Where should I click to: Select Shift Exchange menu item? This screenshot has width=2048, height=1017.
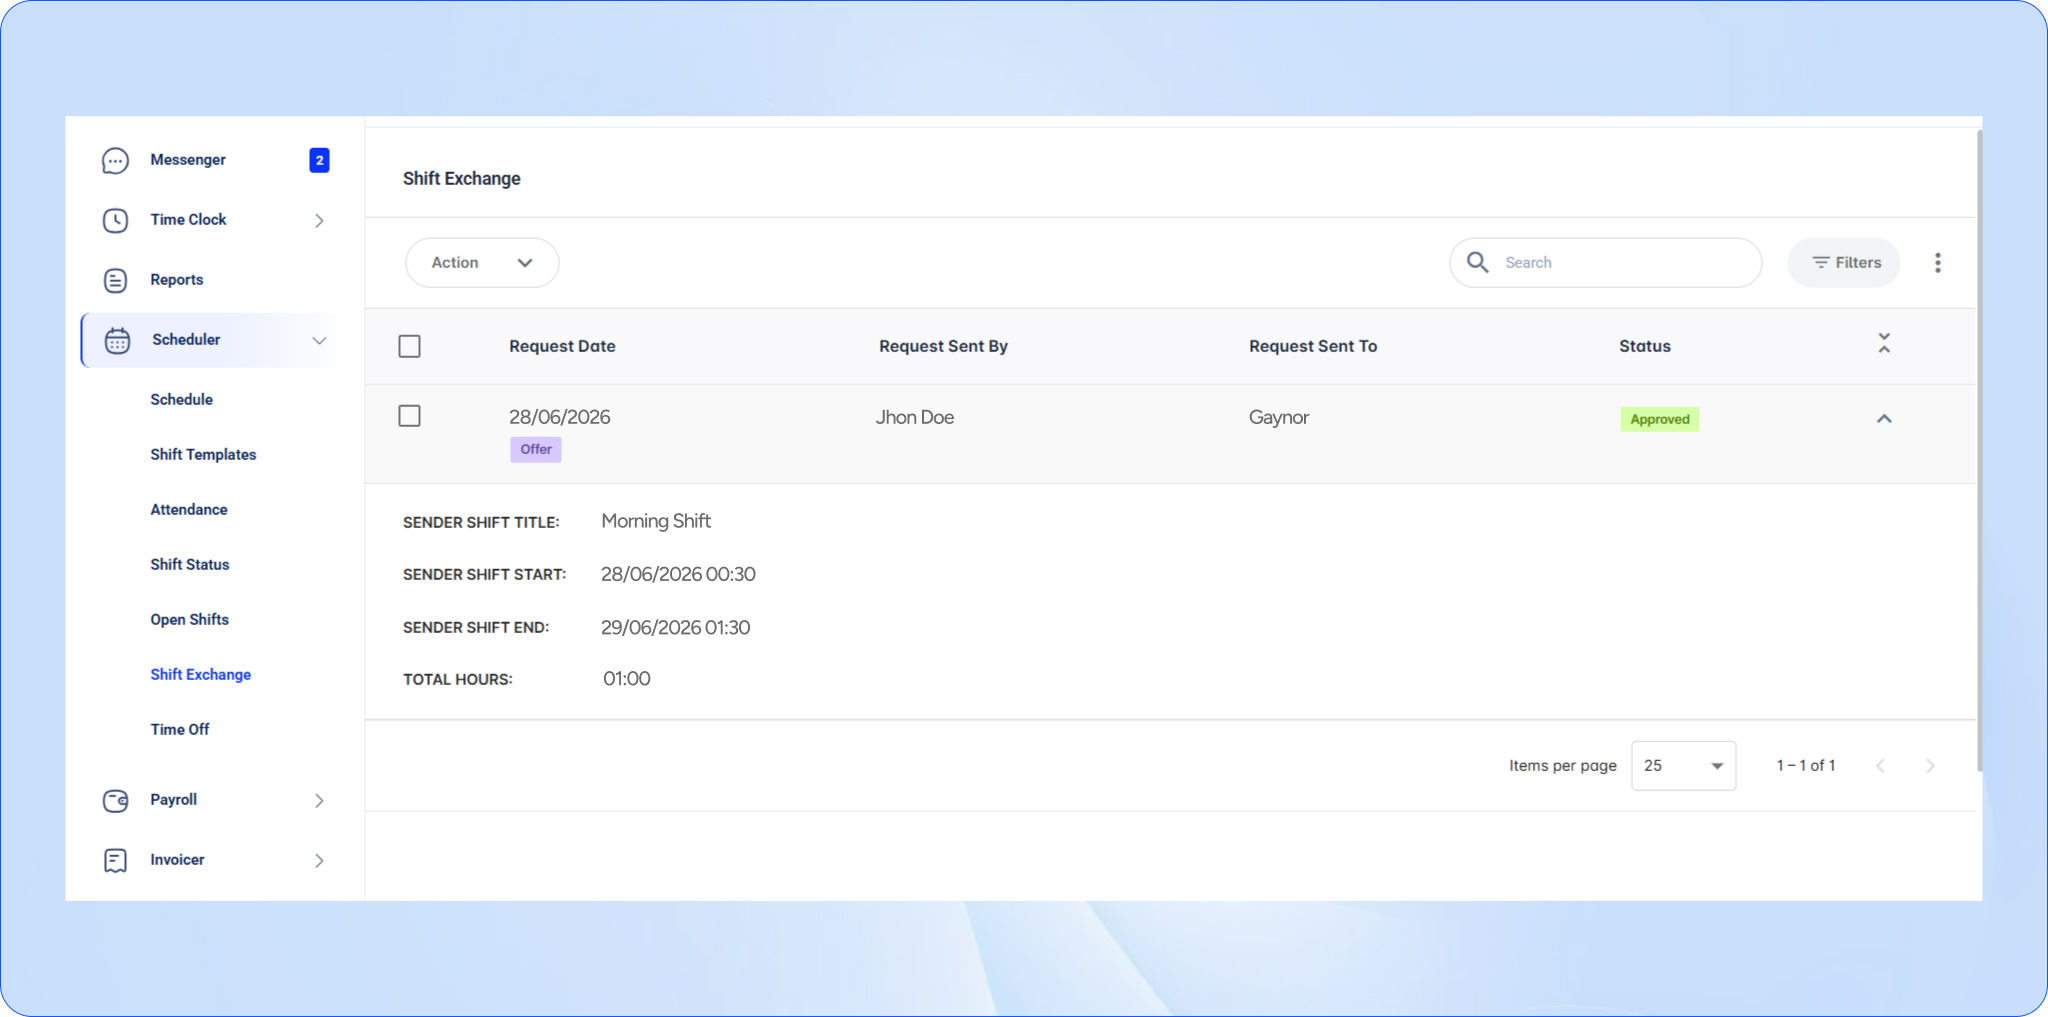(200, 674)
